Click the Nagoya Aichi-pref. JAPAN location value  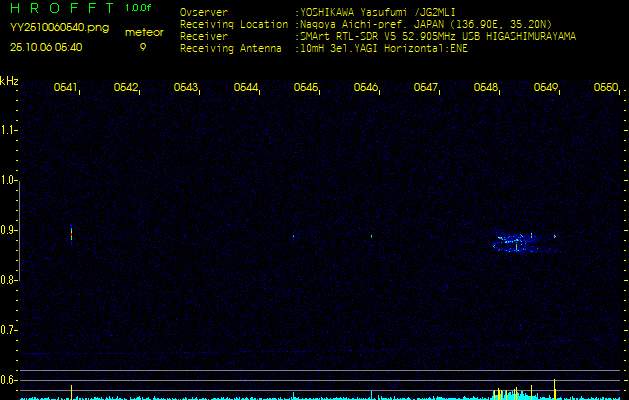426,24
